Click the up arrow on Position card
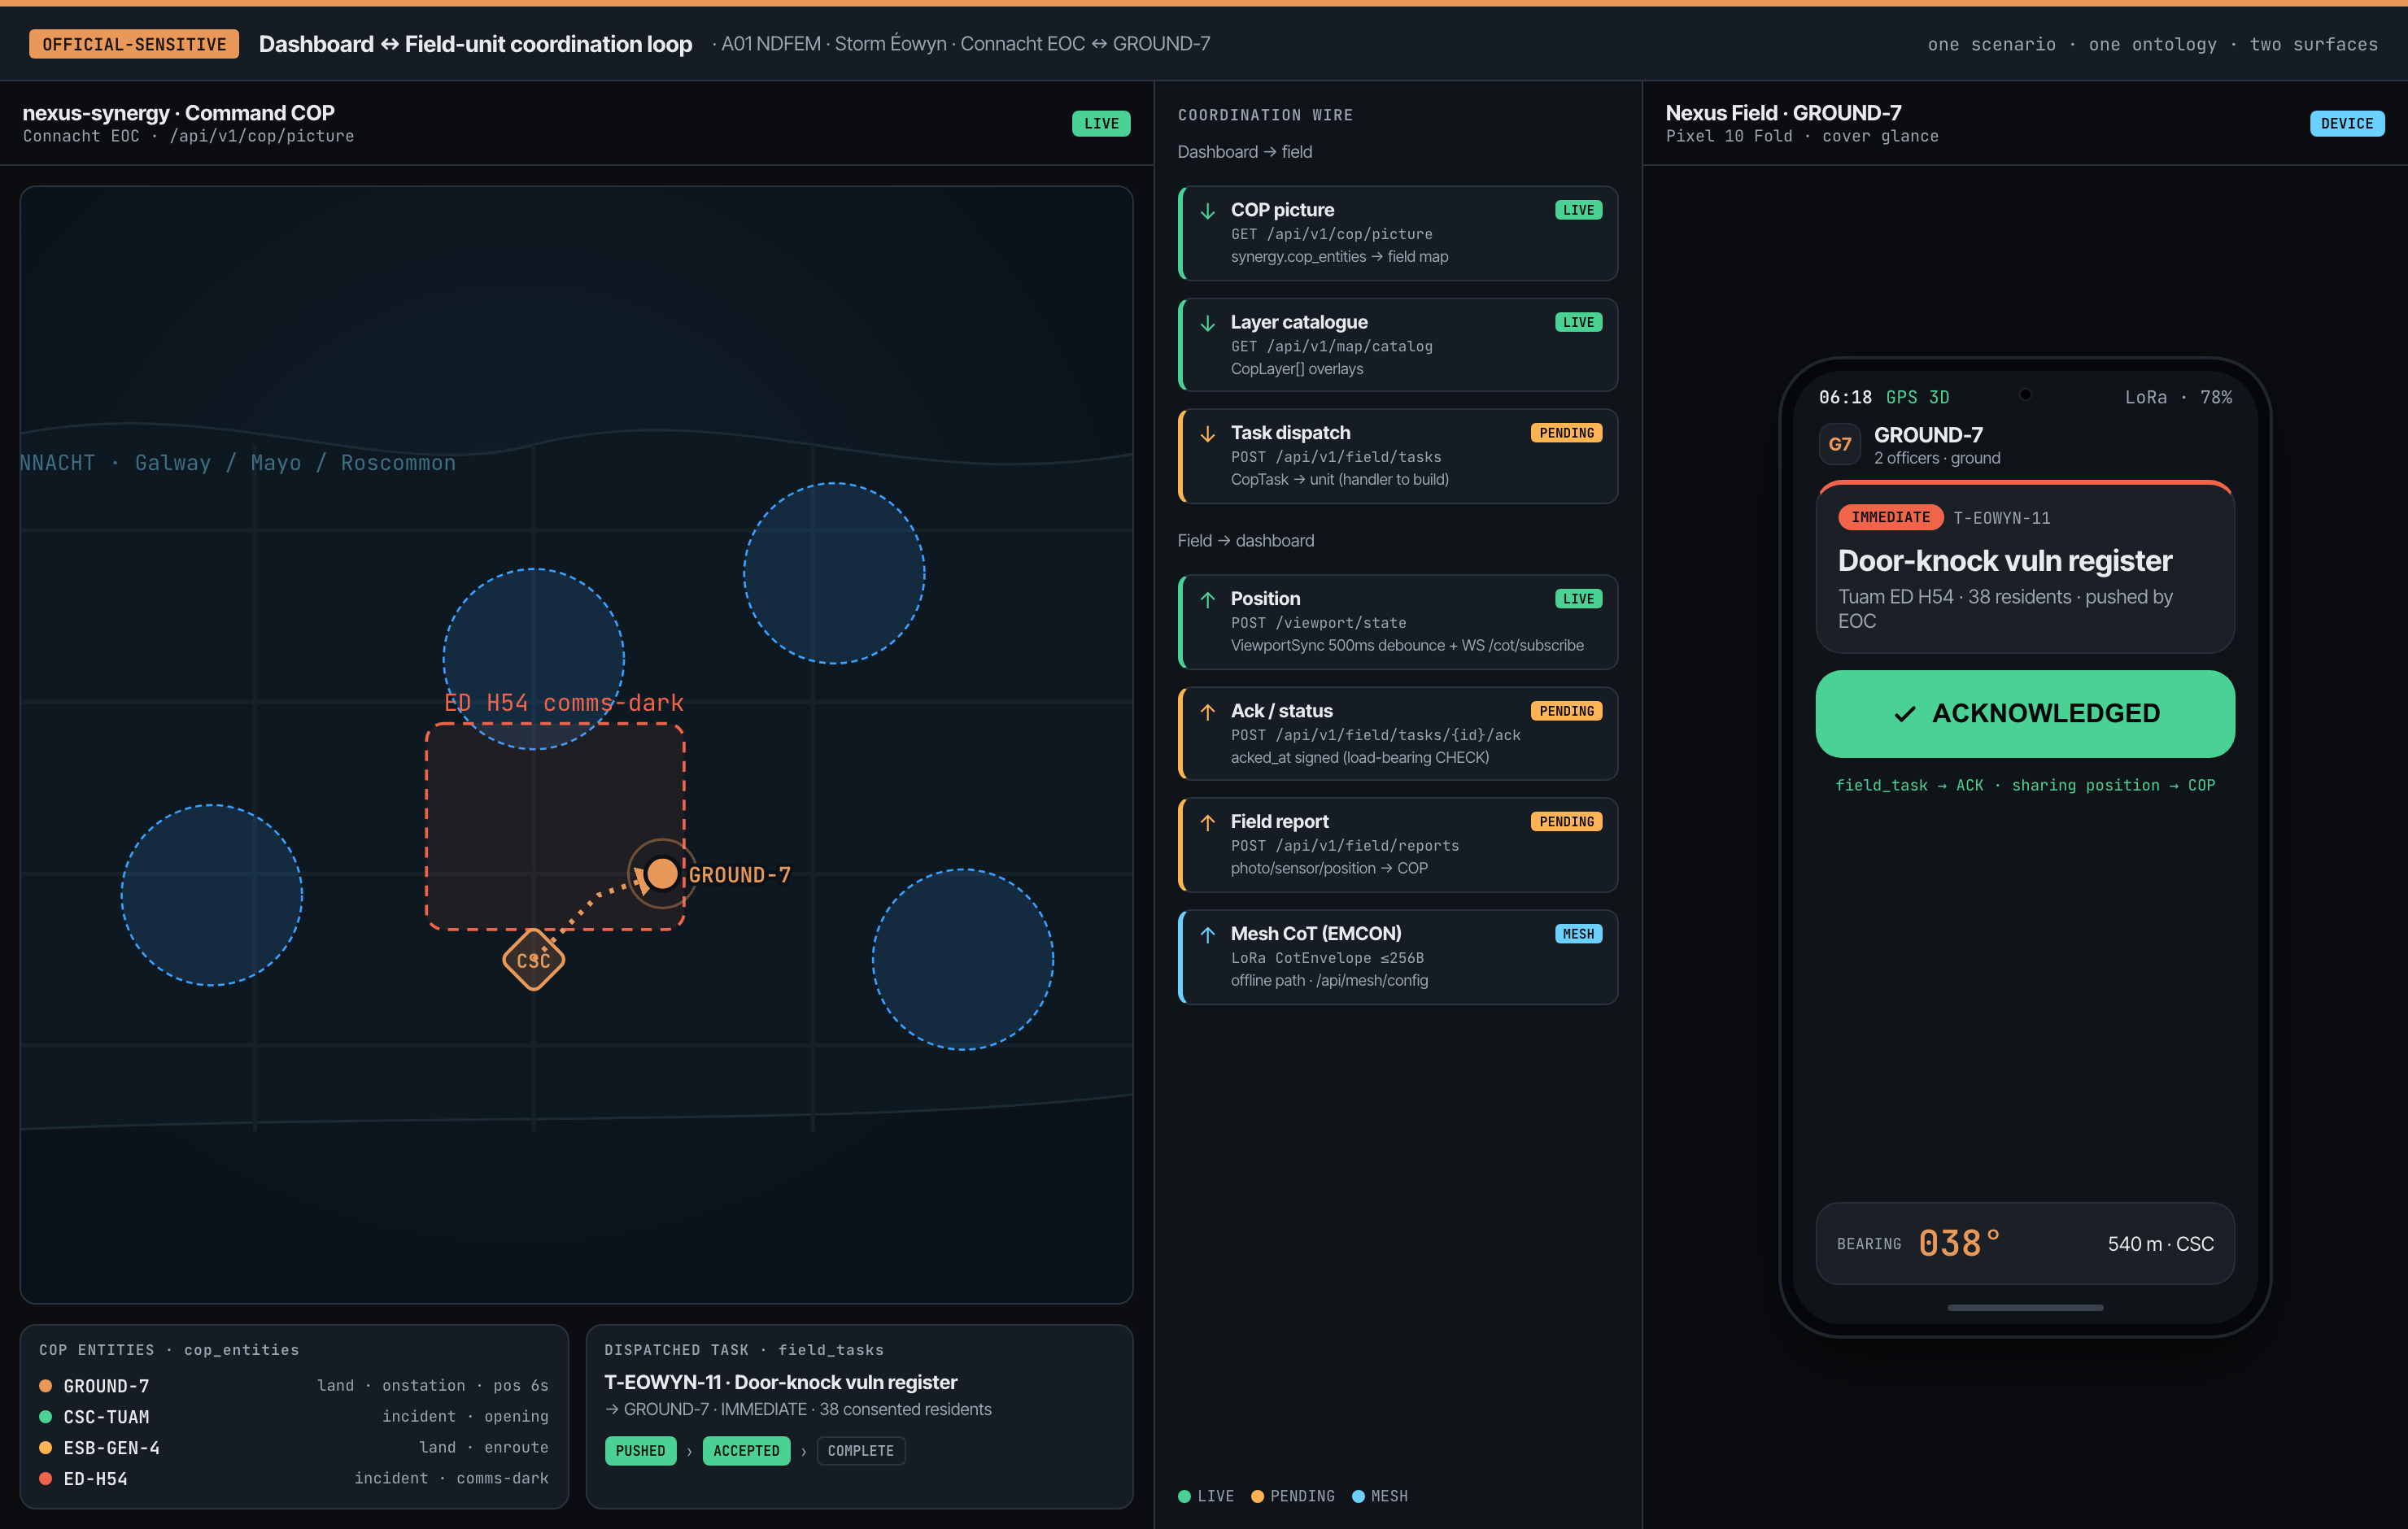This screenshot has height=1529, width=2408. 1208,599
